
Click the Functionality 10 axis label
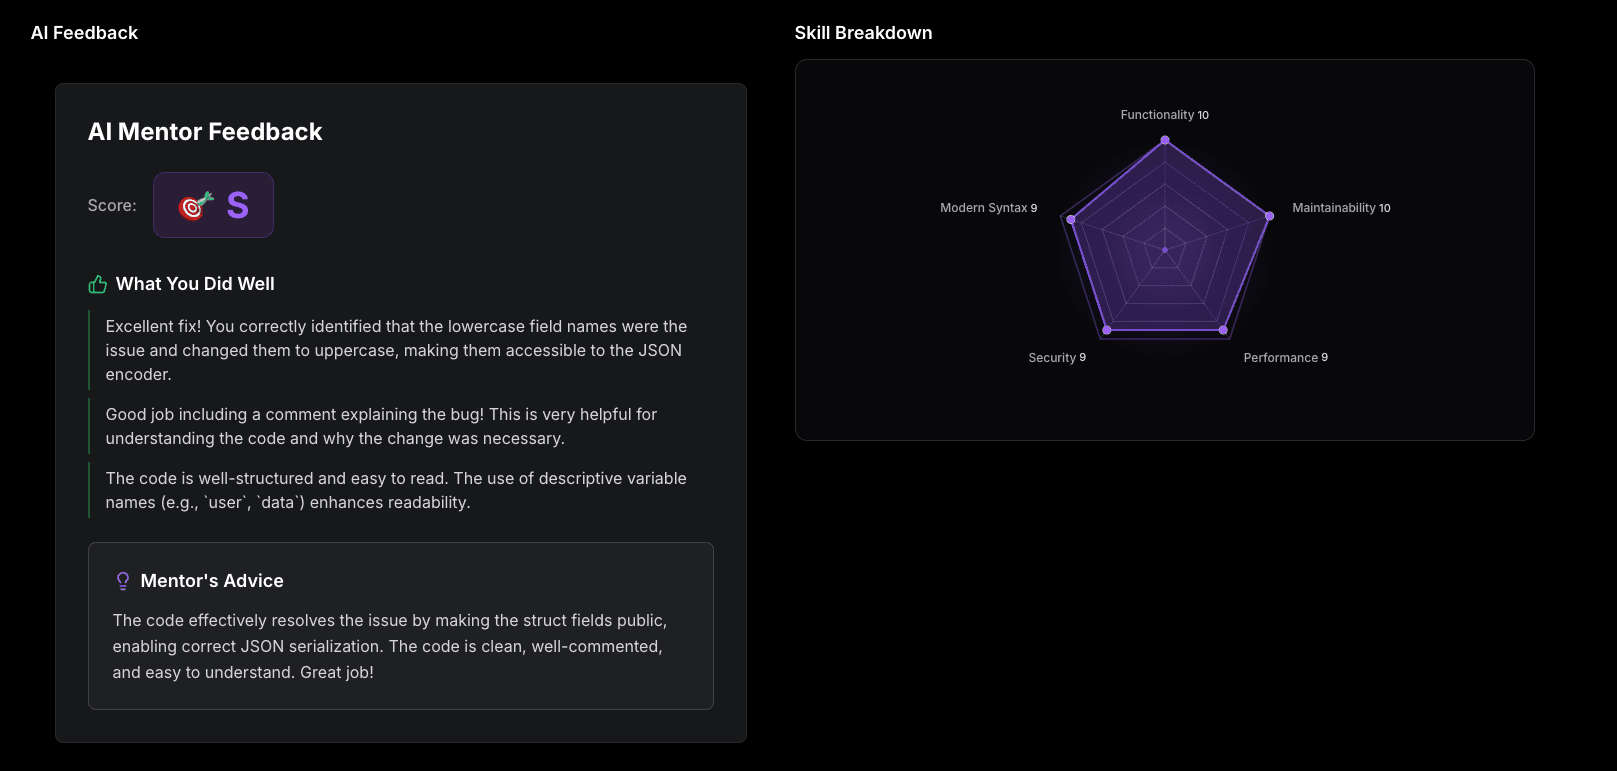coord(1164,115)
